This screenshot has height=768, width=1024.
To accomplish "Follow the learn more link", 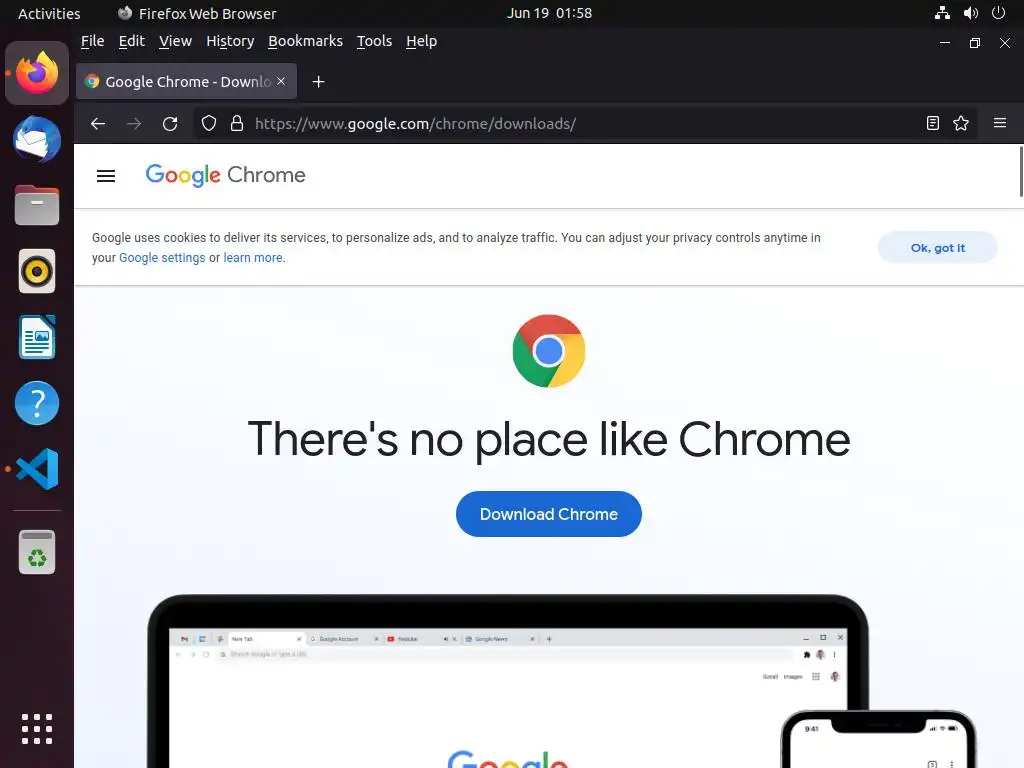I will point(253,257).
